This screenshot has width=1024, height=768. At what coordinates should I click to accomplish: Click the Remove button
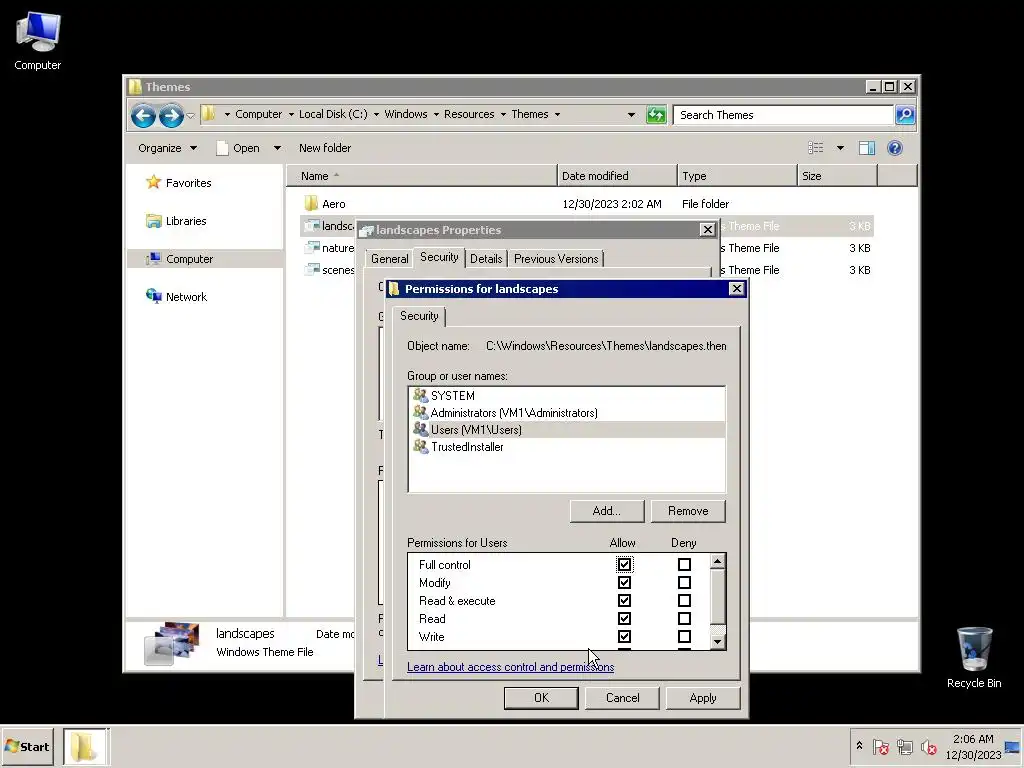688,511
